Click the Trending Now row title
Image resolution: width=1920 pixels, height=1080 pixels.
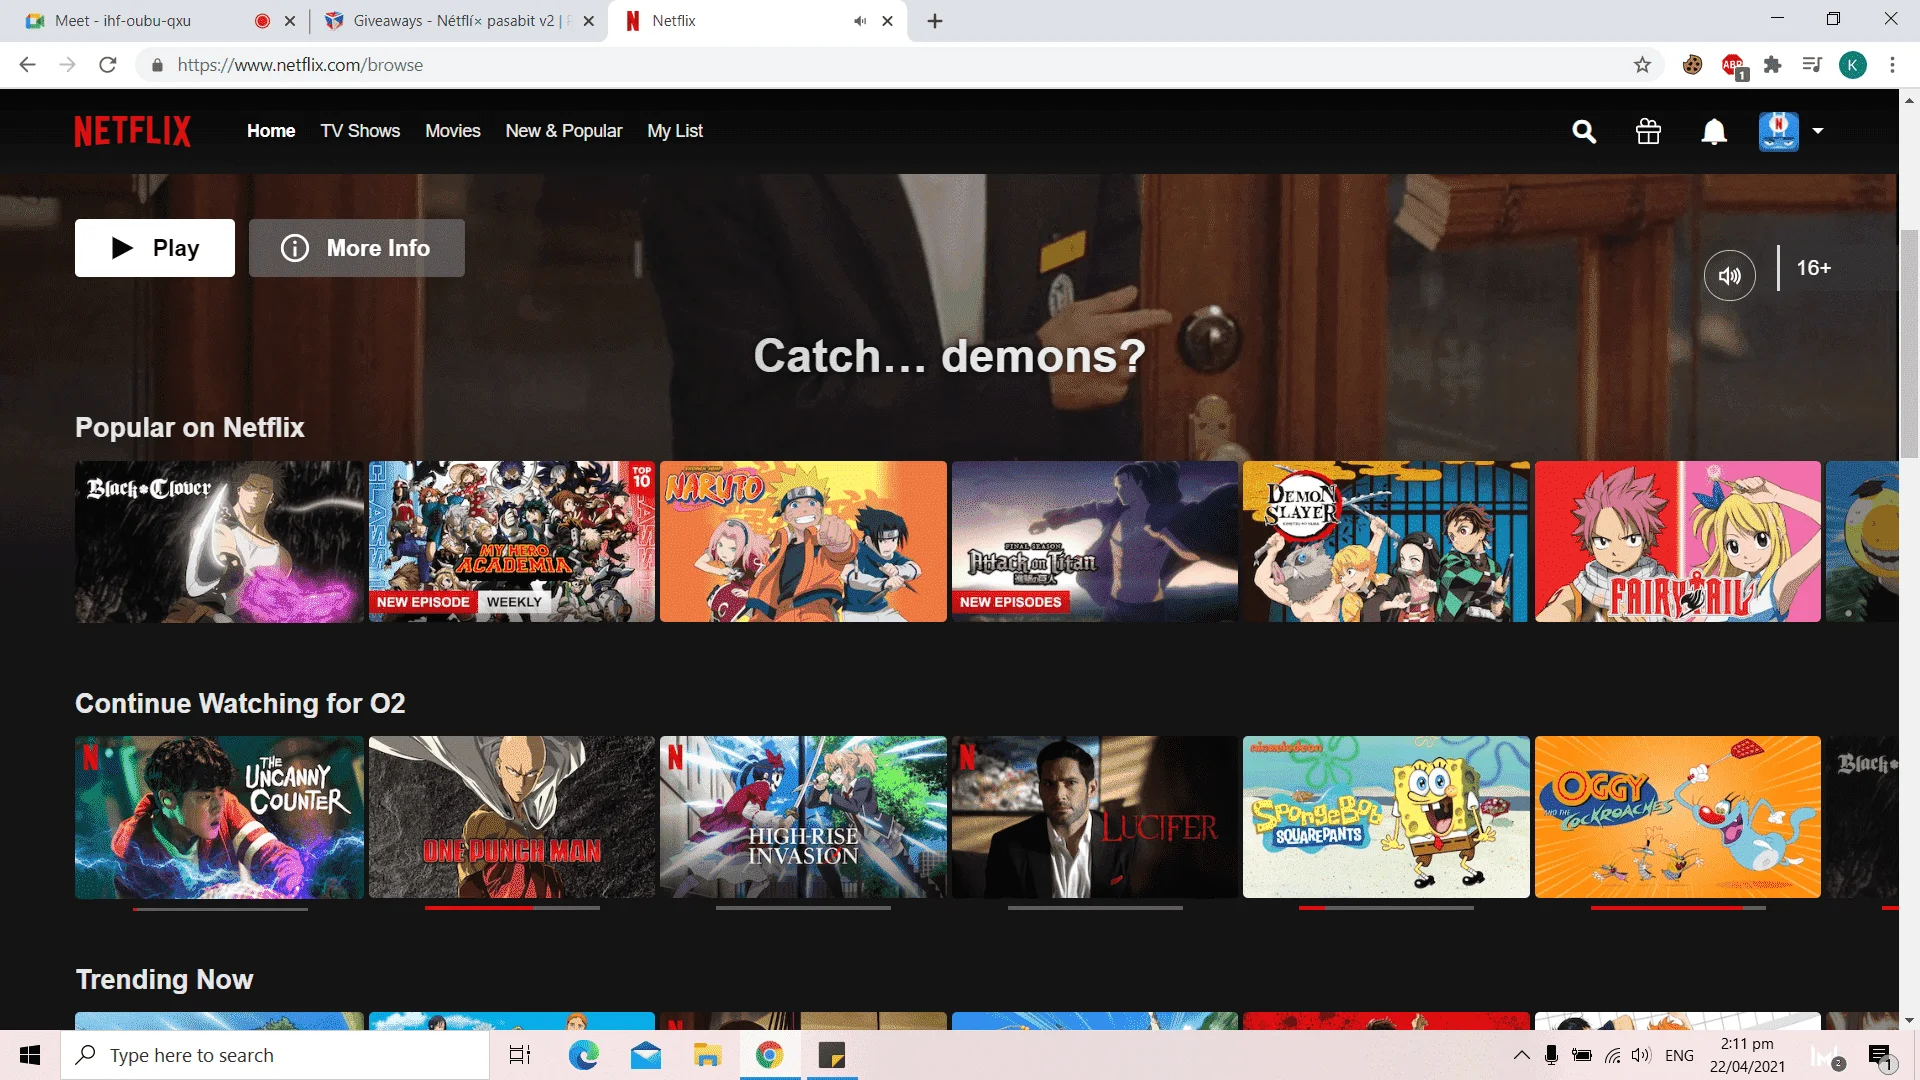165,980
